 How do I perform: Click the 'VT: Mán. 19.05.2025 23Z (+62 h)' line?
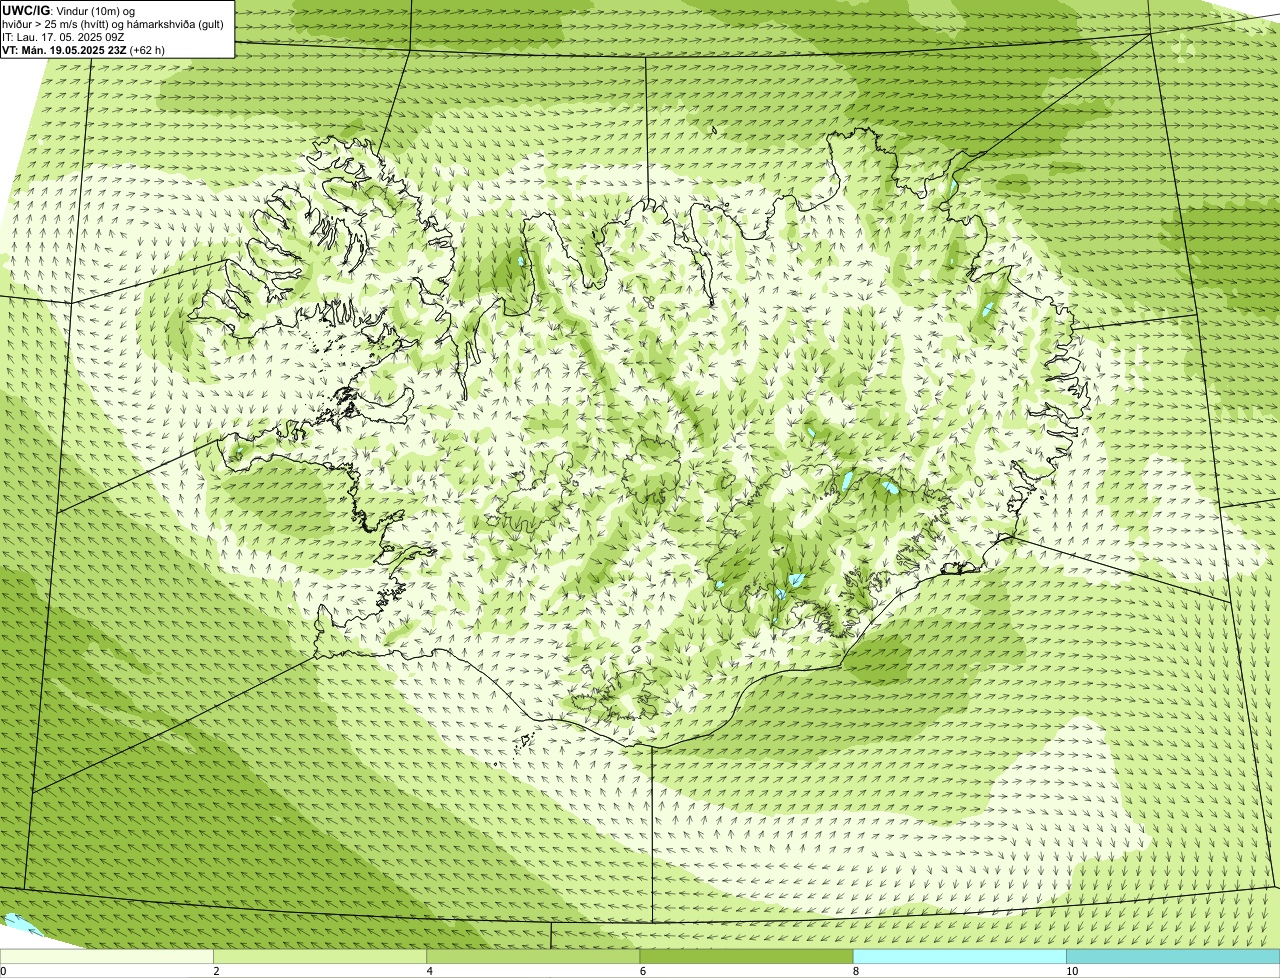coord(84,50)
